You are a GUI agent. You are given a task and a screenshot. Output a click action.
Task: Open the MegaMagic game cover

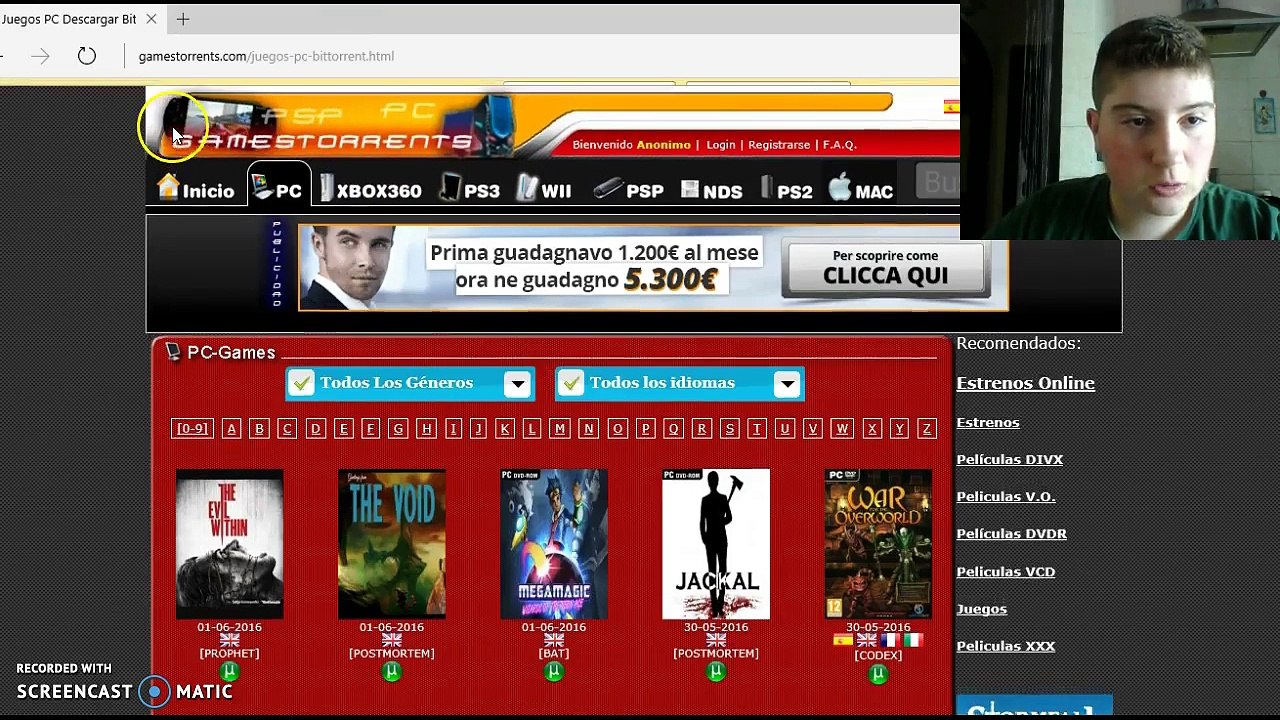(554, 544)
